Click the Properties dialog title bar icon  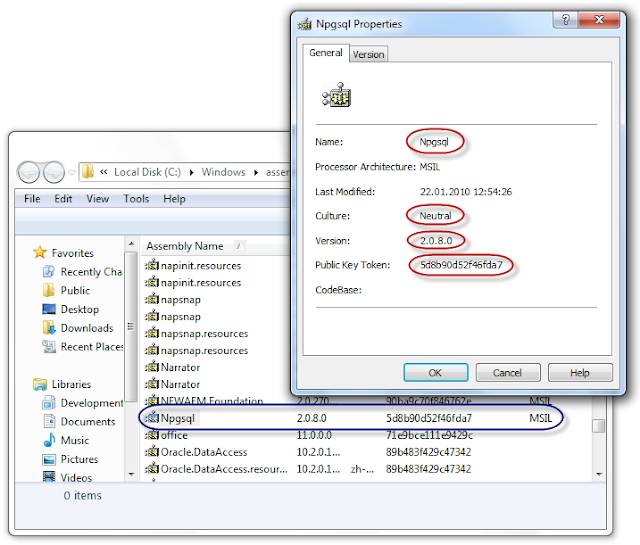pos(304,24)
